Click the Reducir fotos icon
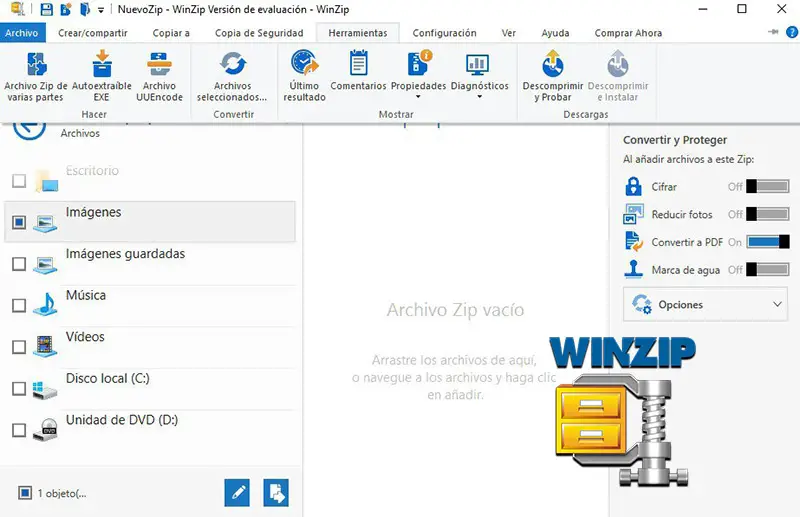The image size is (800, 517). tap(634, 214)
